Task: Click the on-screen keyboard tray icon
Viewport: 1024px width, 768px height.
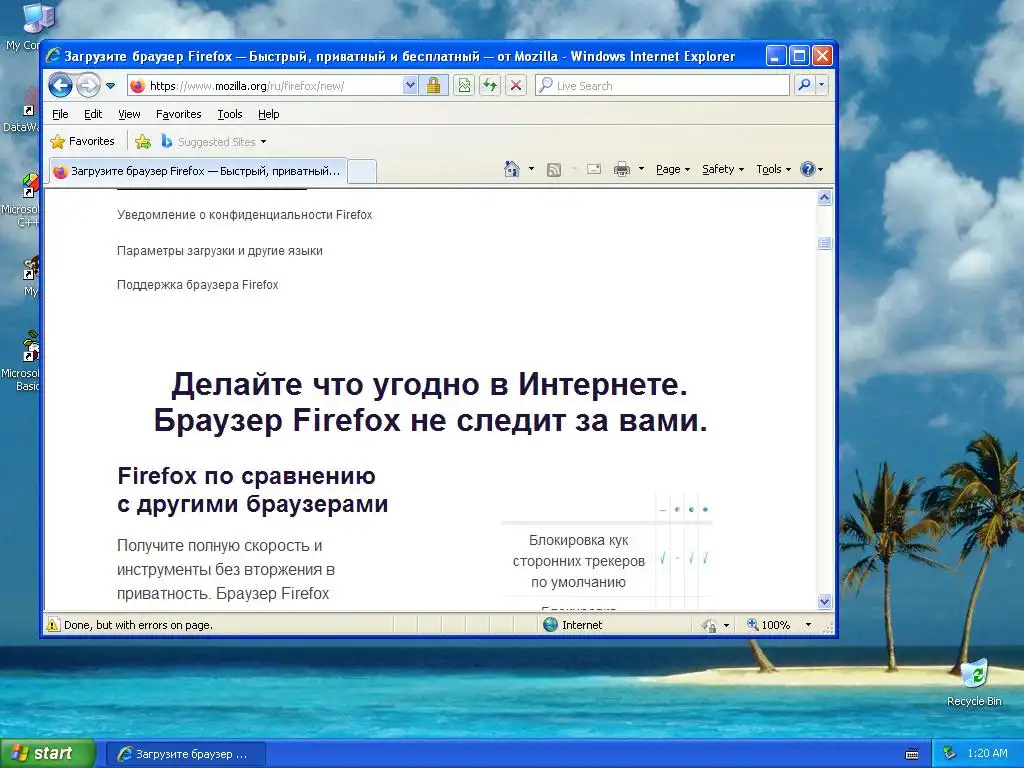Action: (x=912, y=754)
